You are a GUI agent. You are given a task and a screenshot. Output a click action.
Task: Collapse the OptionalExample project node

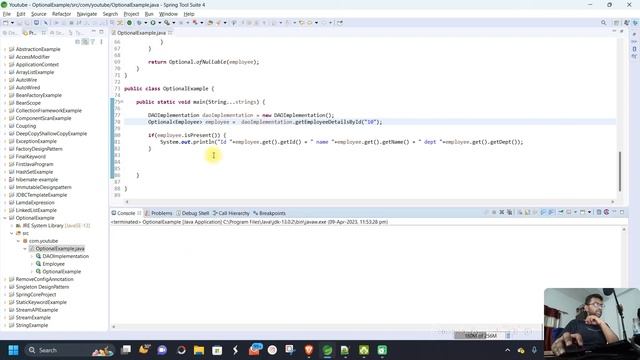point(5,218)
